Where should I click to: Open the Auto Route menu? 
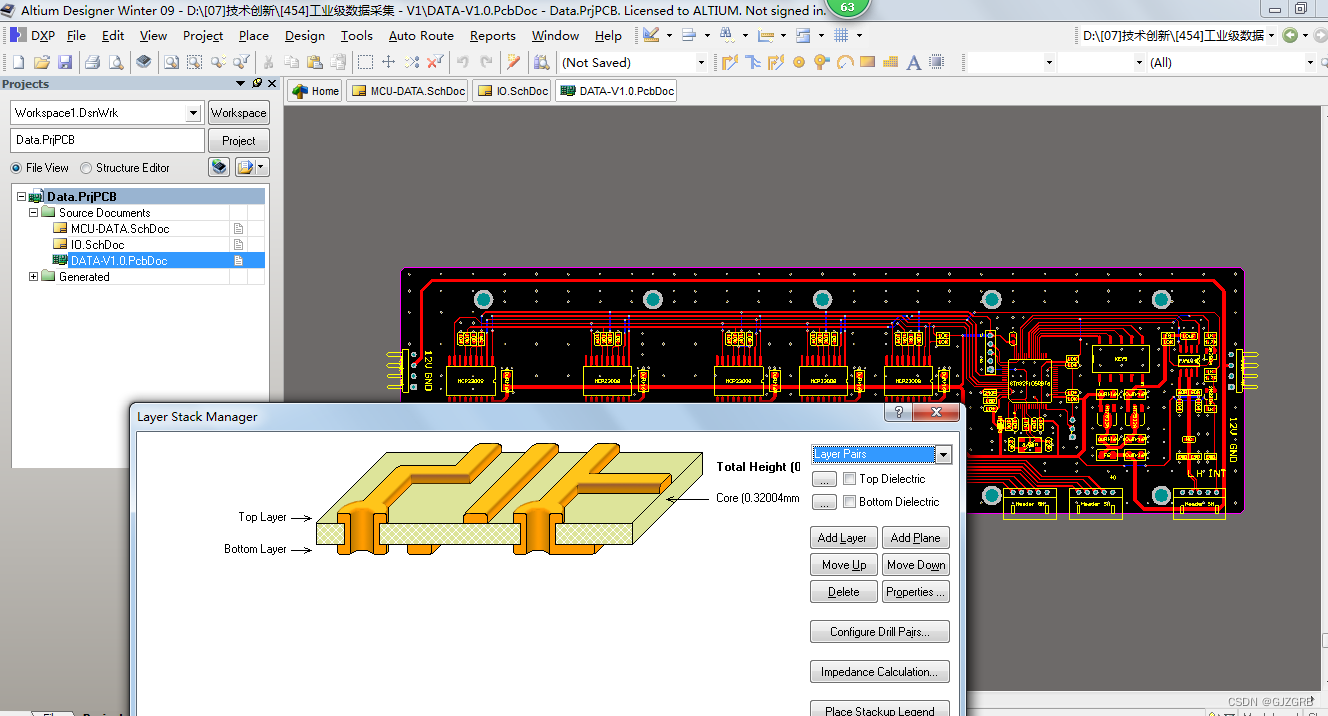[x=420, y=35]
